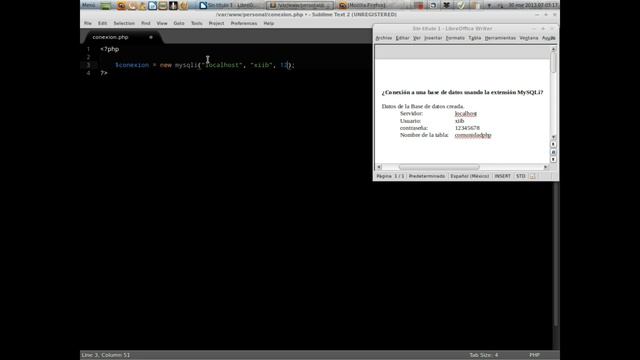Click Writer's vertical scrollbar up arrow

click(x=553, y=49)
